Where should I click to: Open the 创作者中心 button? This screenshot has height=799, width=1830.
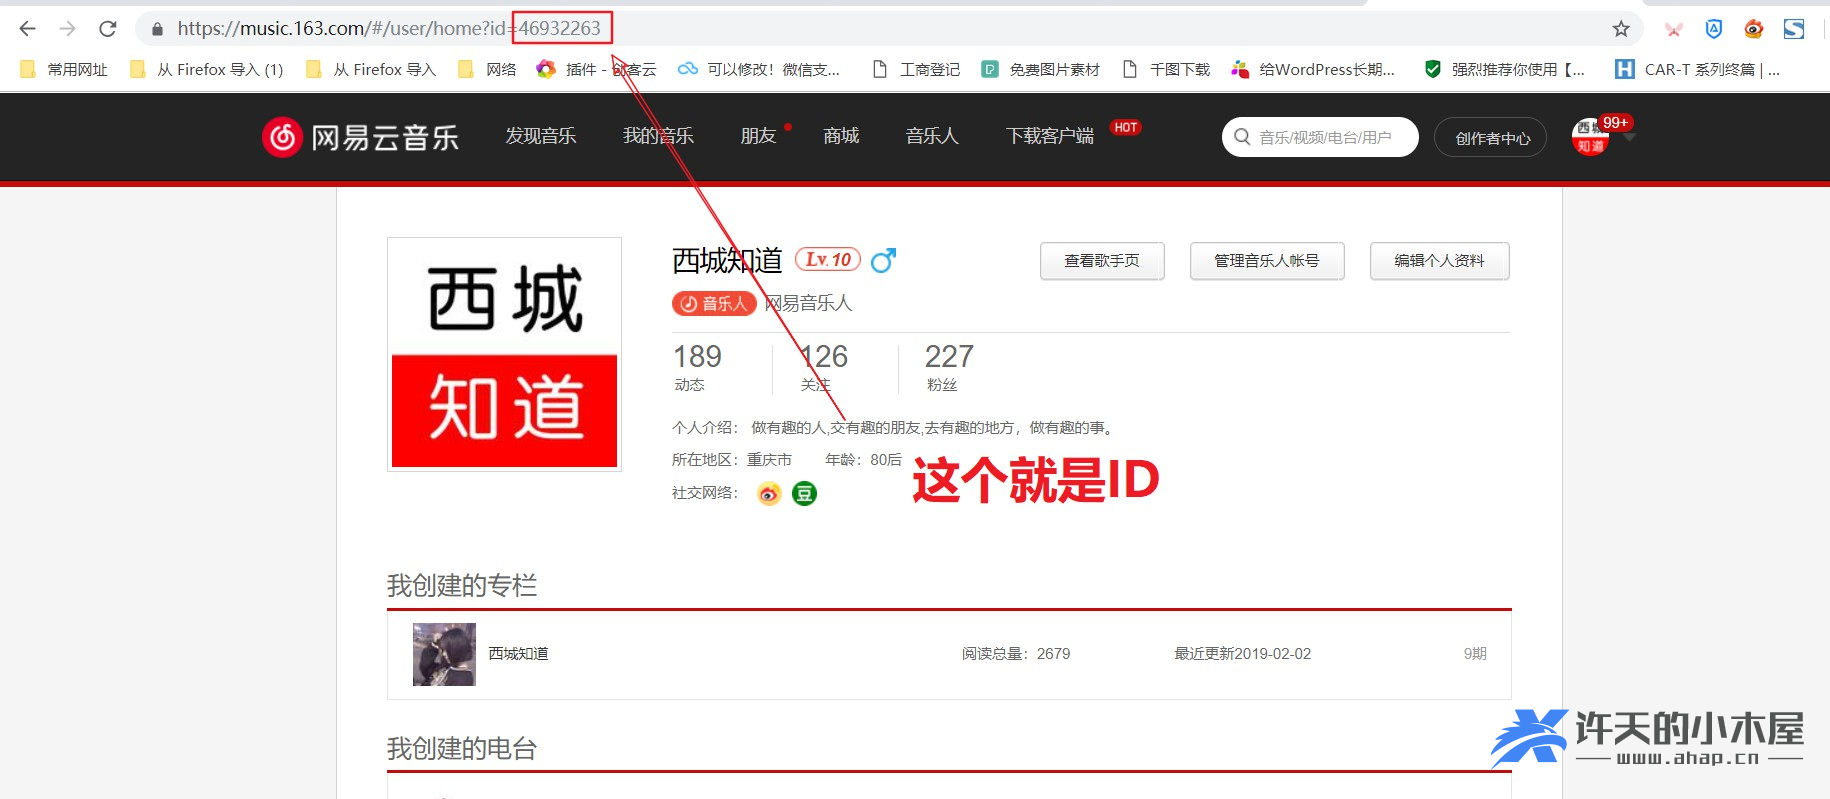pos(1490,138)
